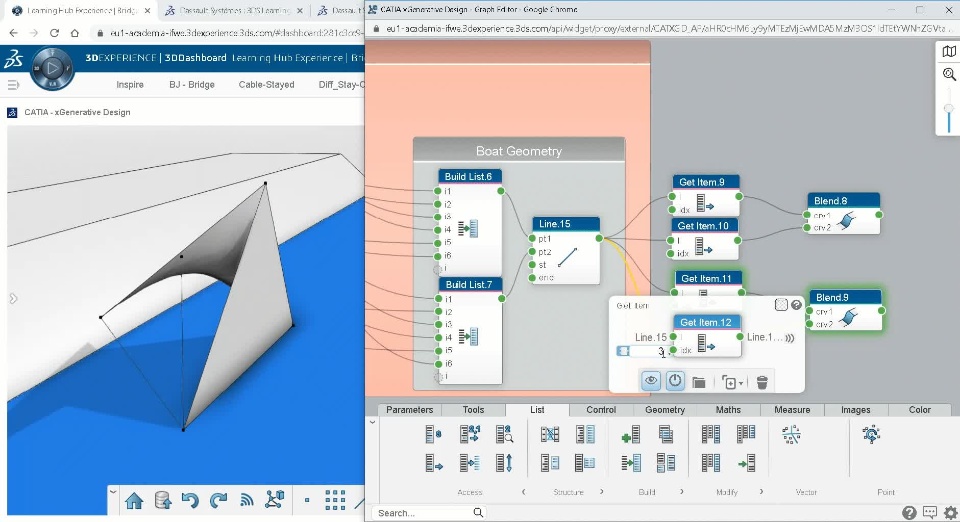Screen dimensions: 960x522
Task: Click the Home icon in the CATIA bottom toolbar
Action: pos(134,501)
